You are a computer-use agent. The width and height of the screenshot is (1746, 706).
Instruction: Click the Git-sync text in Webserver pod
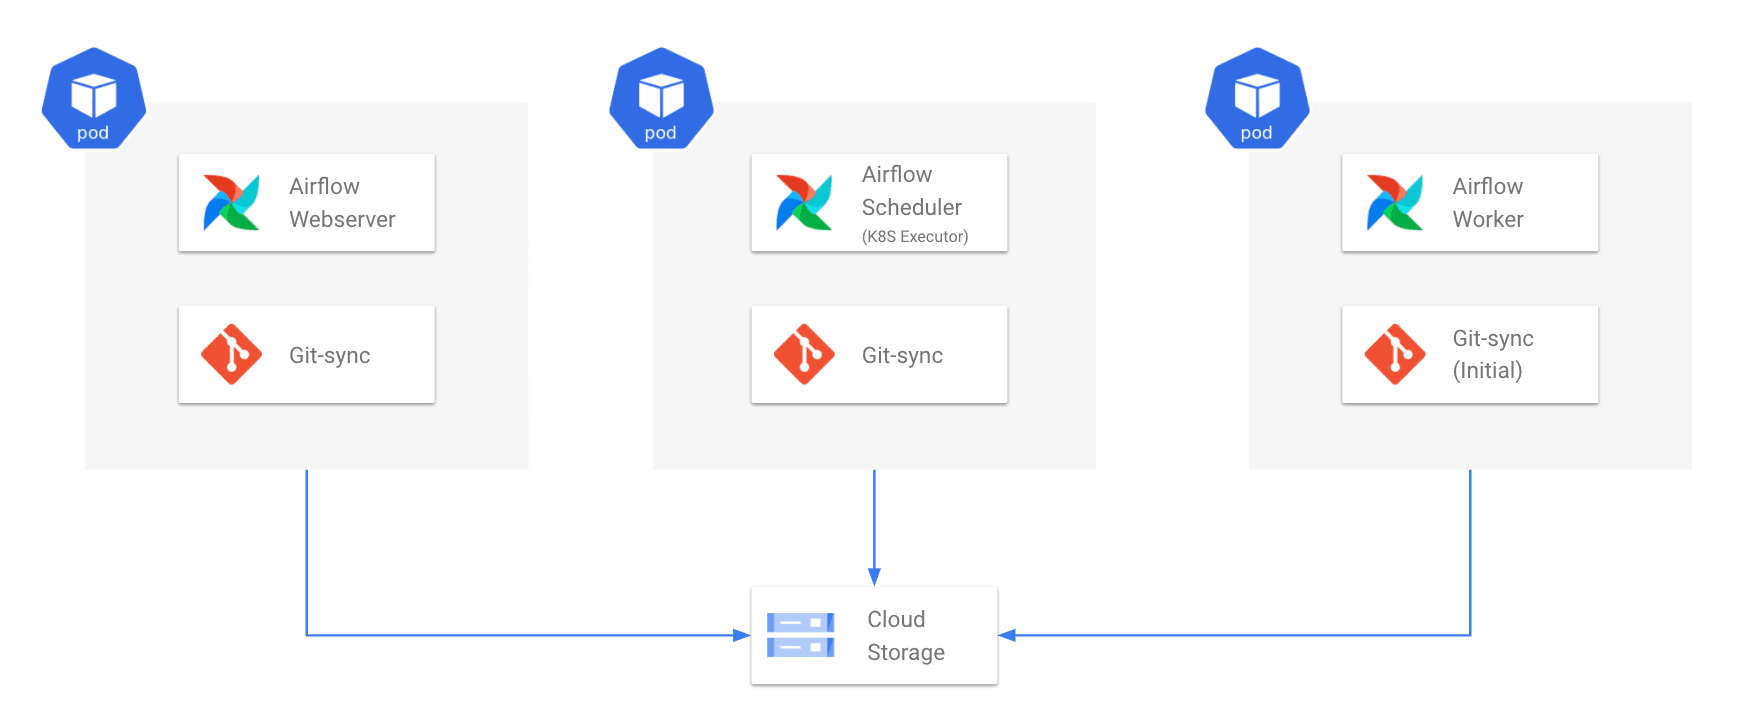[330, 356]
